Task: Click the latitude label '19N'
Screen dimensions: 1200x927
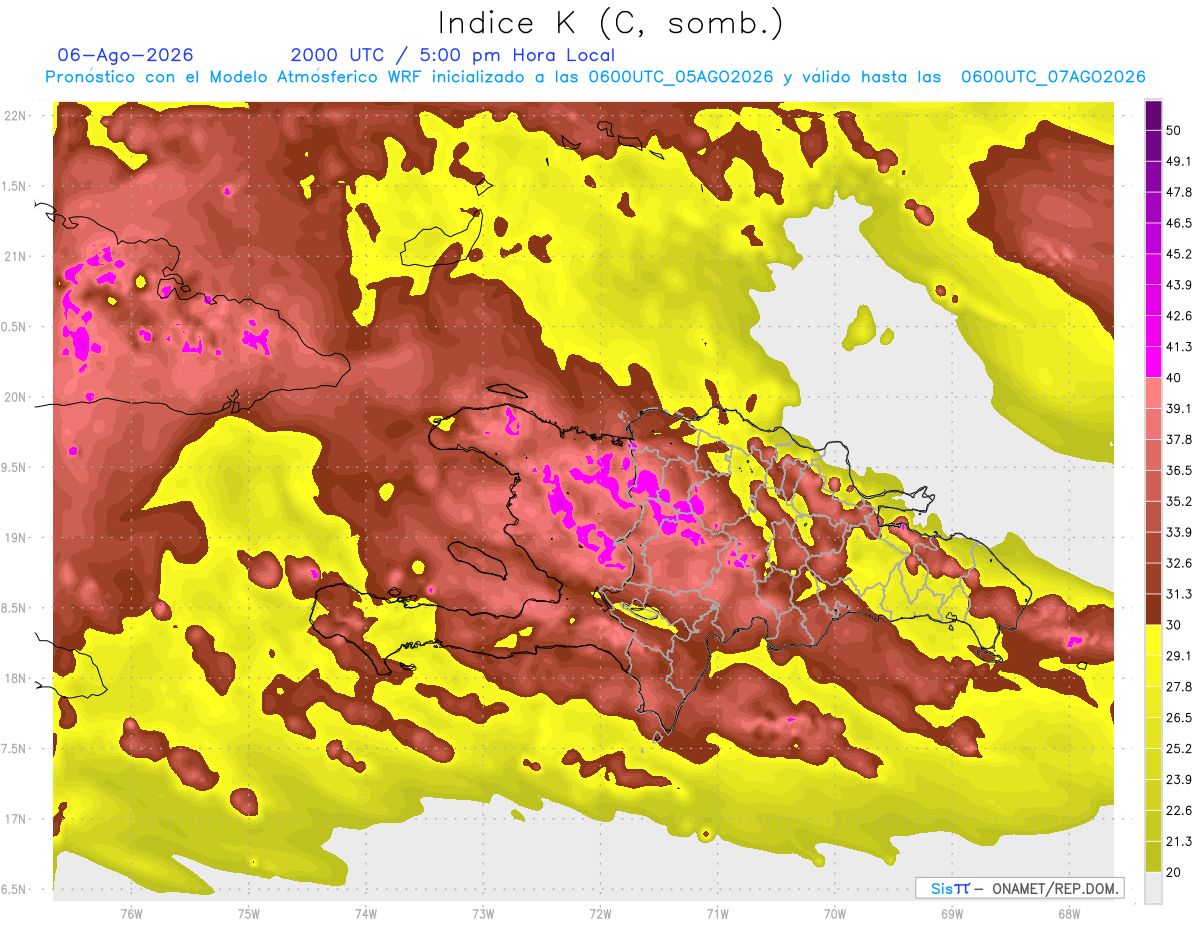Action: 15,538
